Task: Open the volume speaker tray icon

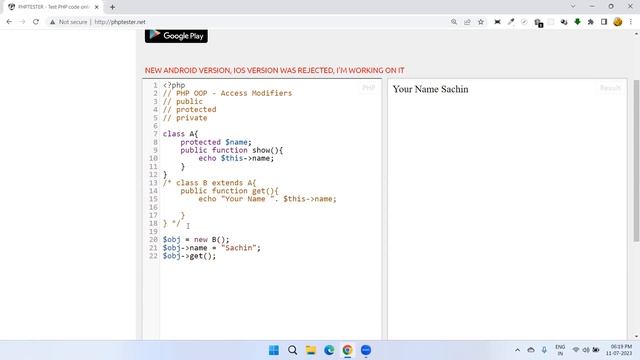Action: pos(586,350)
